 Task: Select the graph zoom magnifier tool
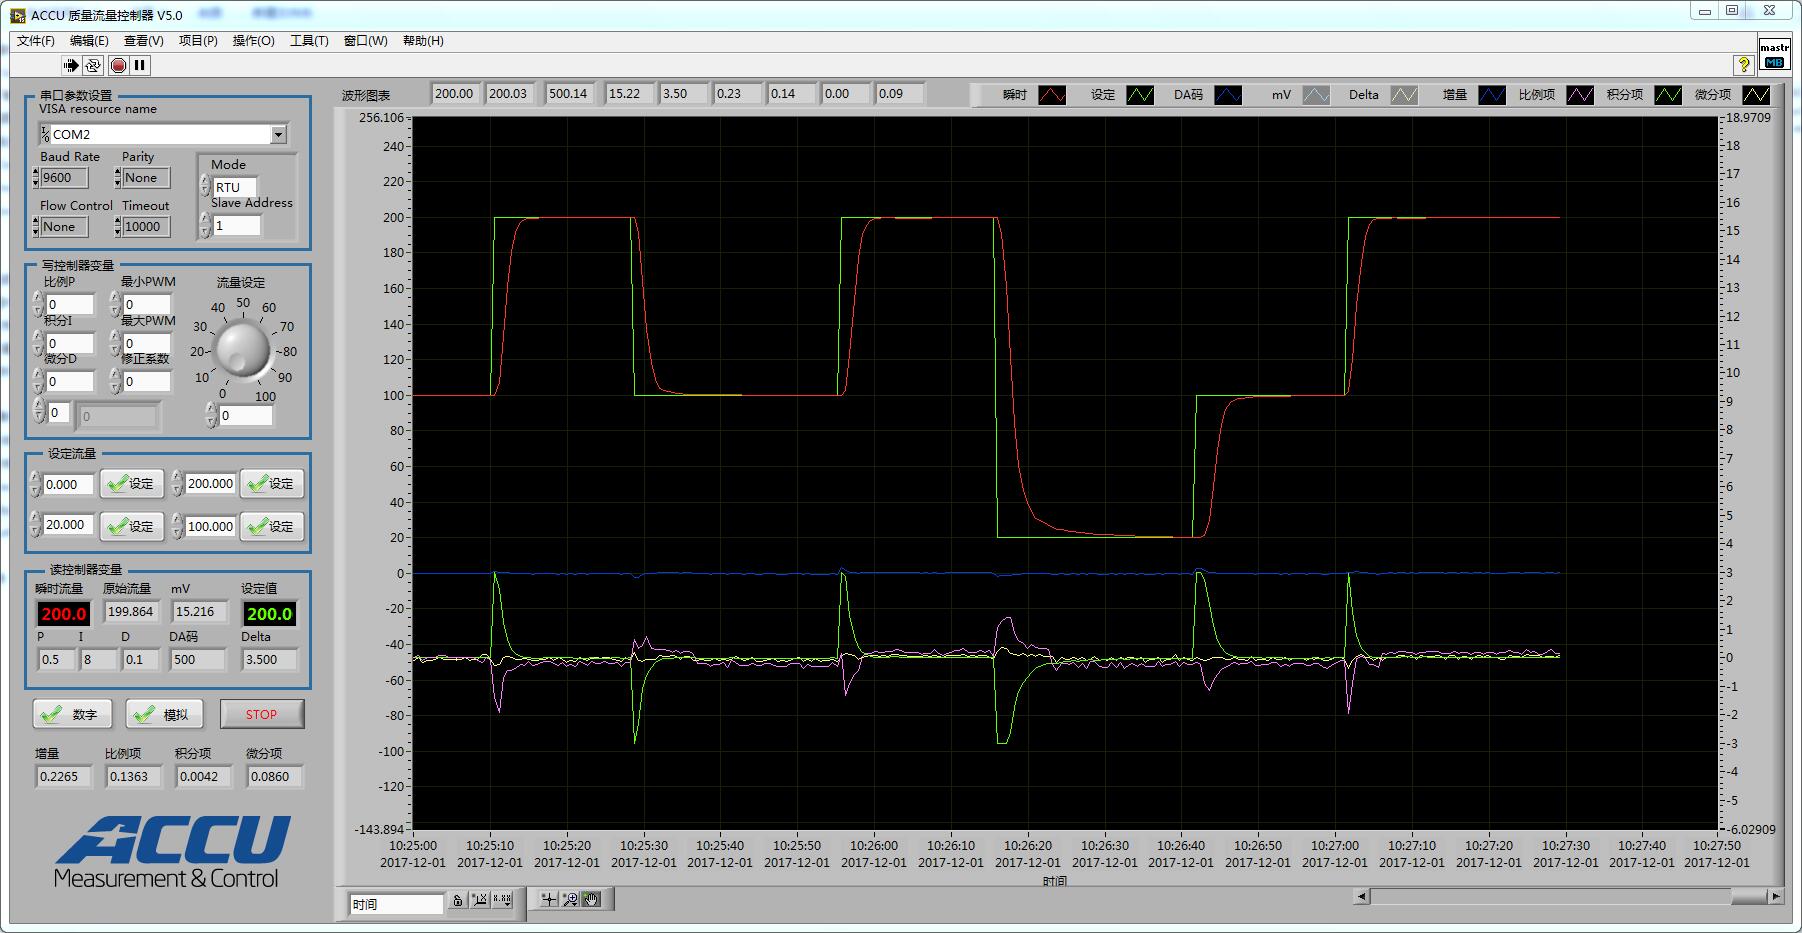570,899
